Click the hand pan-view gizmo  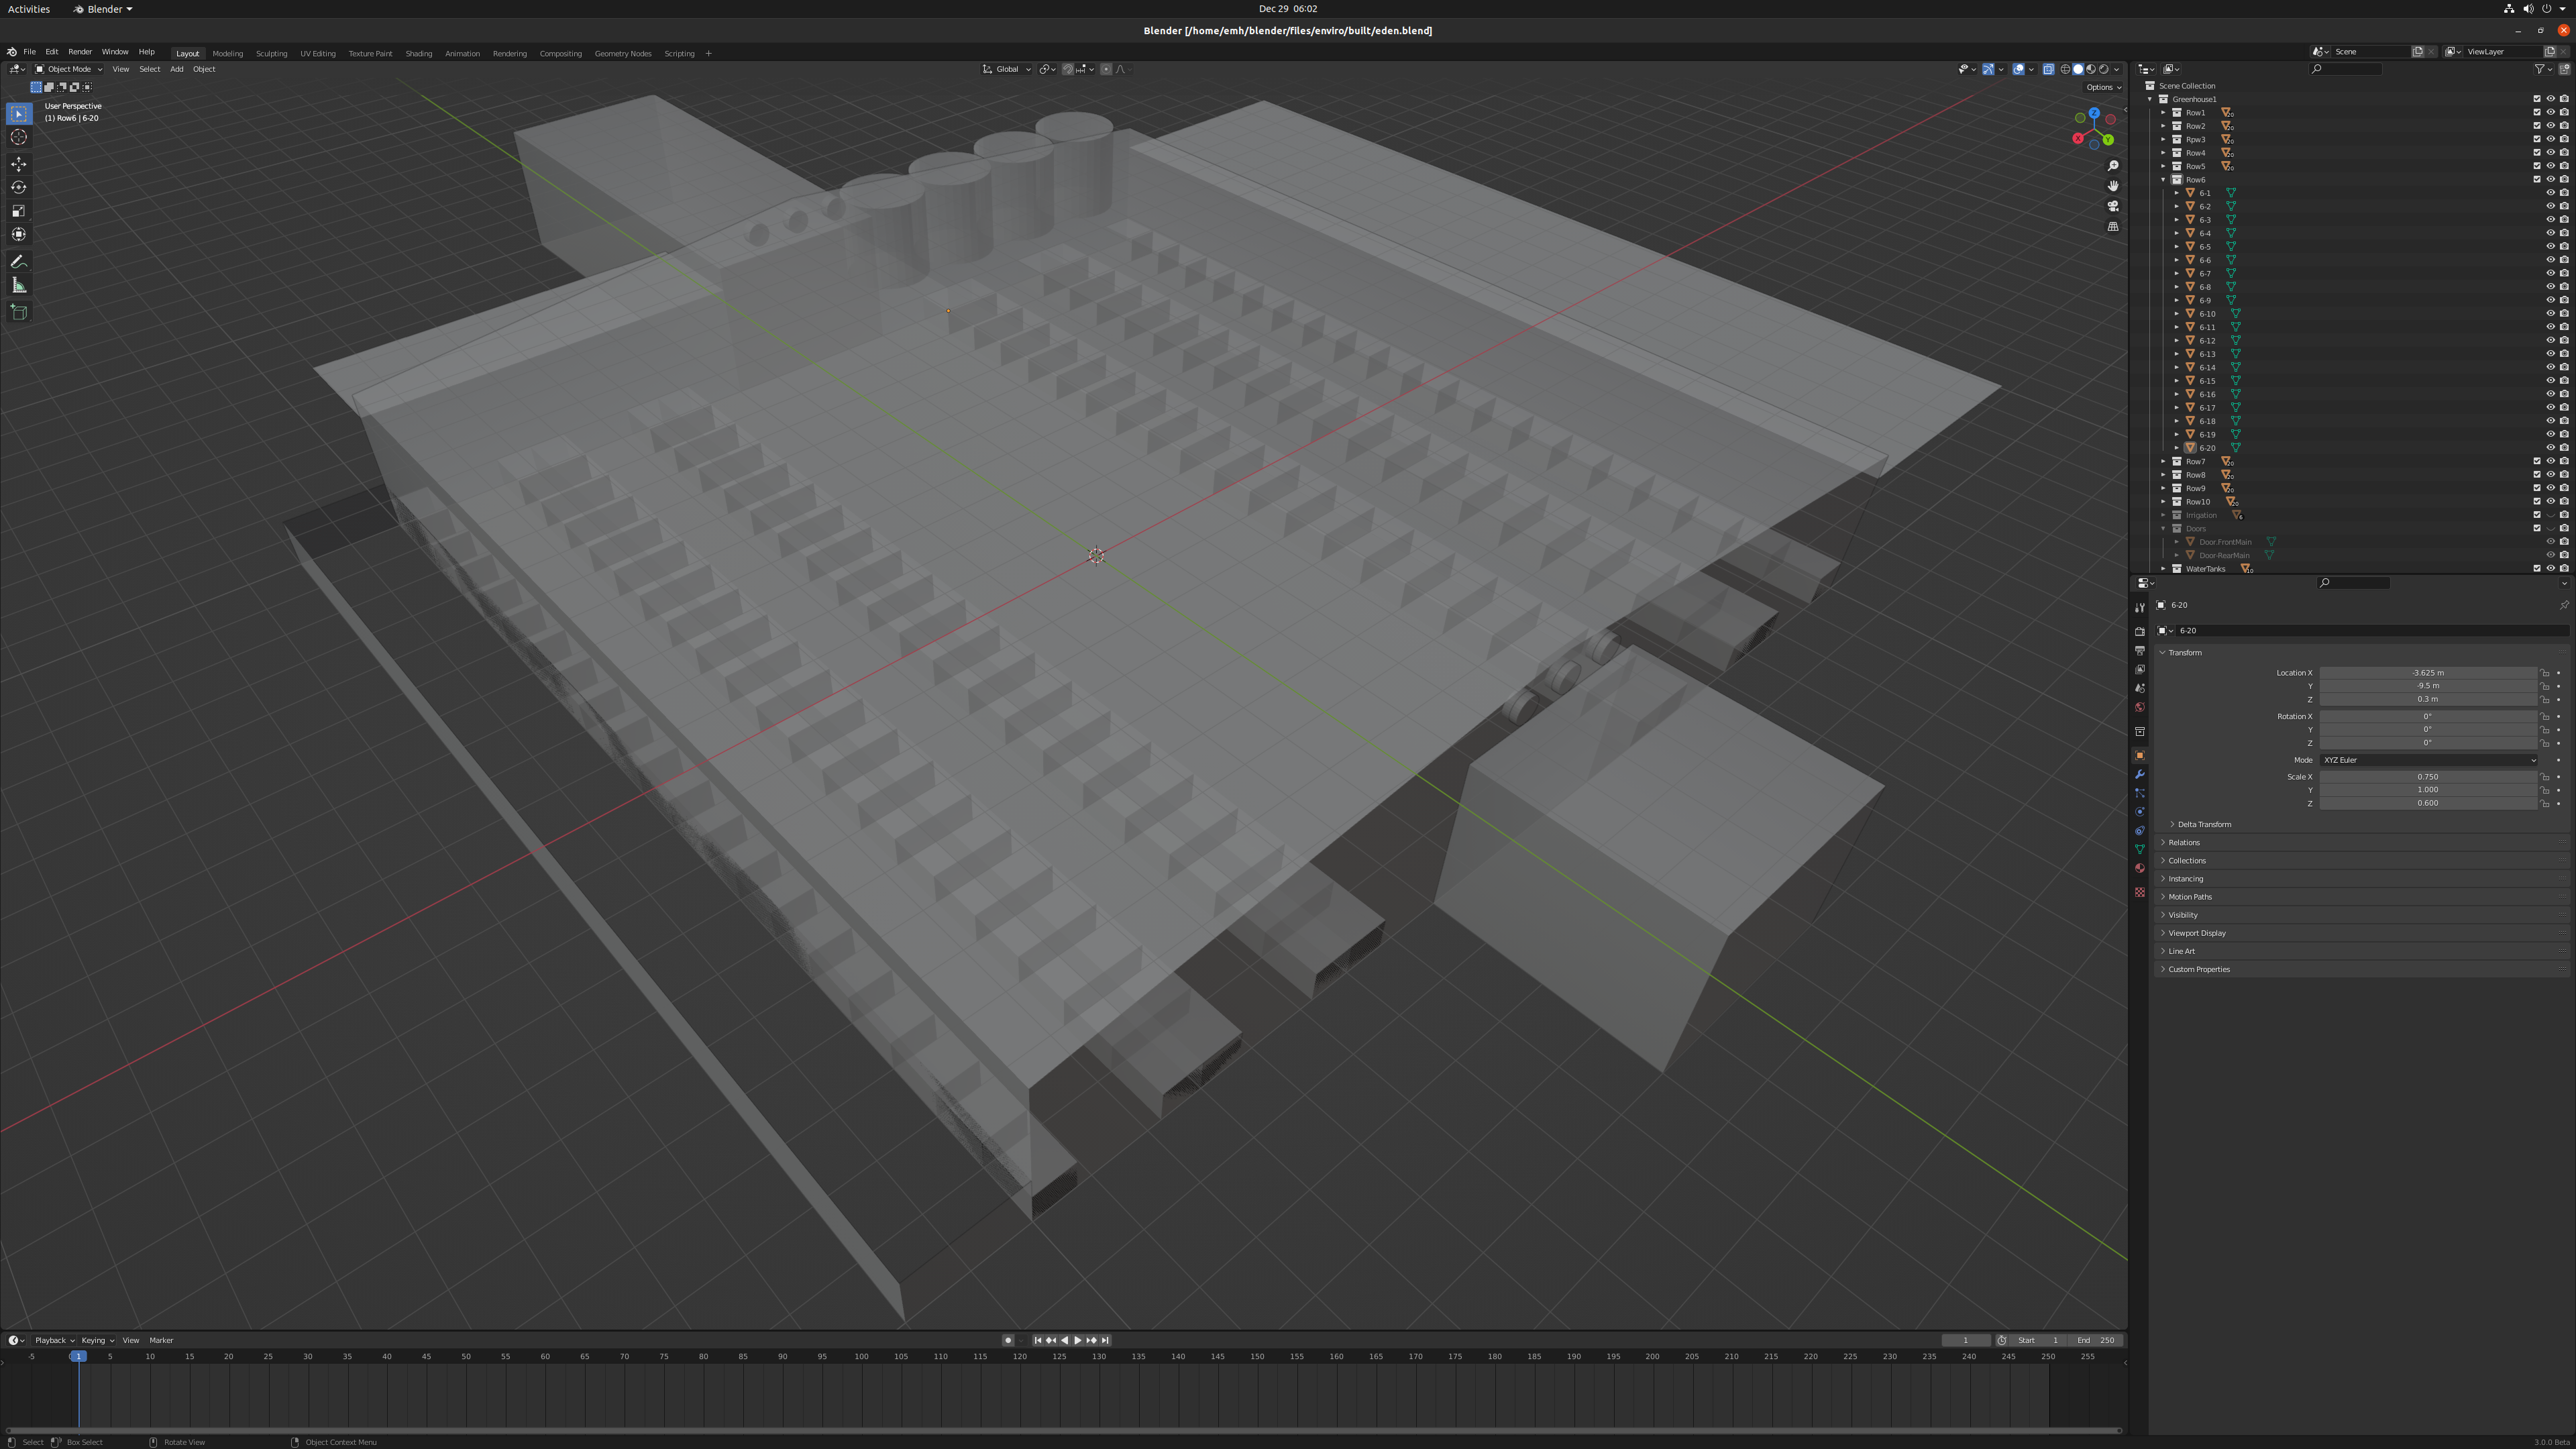point(2113,186)
